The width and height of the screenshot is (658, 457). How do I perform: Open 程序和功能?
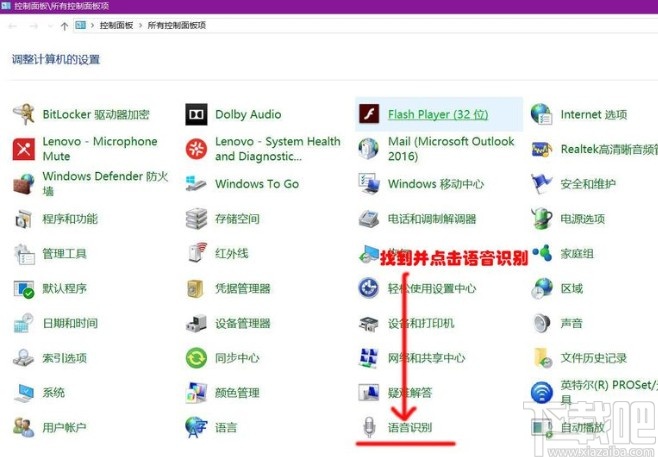pyautogui.click(x=69, y=219)
